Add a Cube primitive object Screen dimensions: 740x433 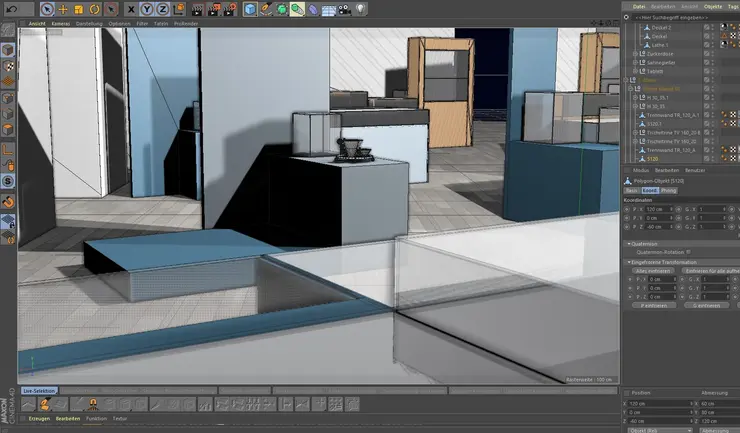[249, 9]
